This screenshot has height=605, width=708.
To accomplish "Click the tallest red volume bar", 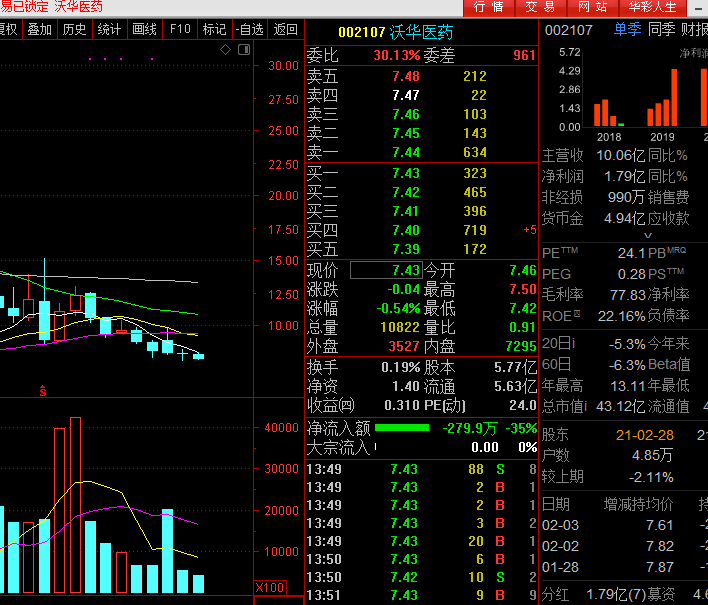I will [75, 505].
